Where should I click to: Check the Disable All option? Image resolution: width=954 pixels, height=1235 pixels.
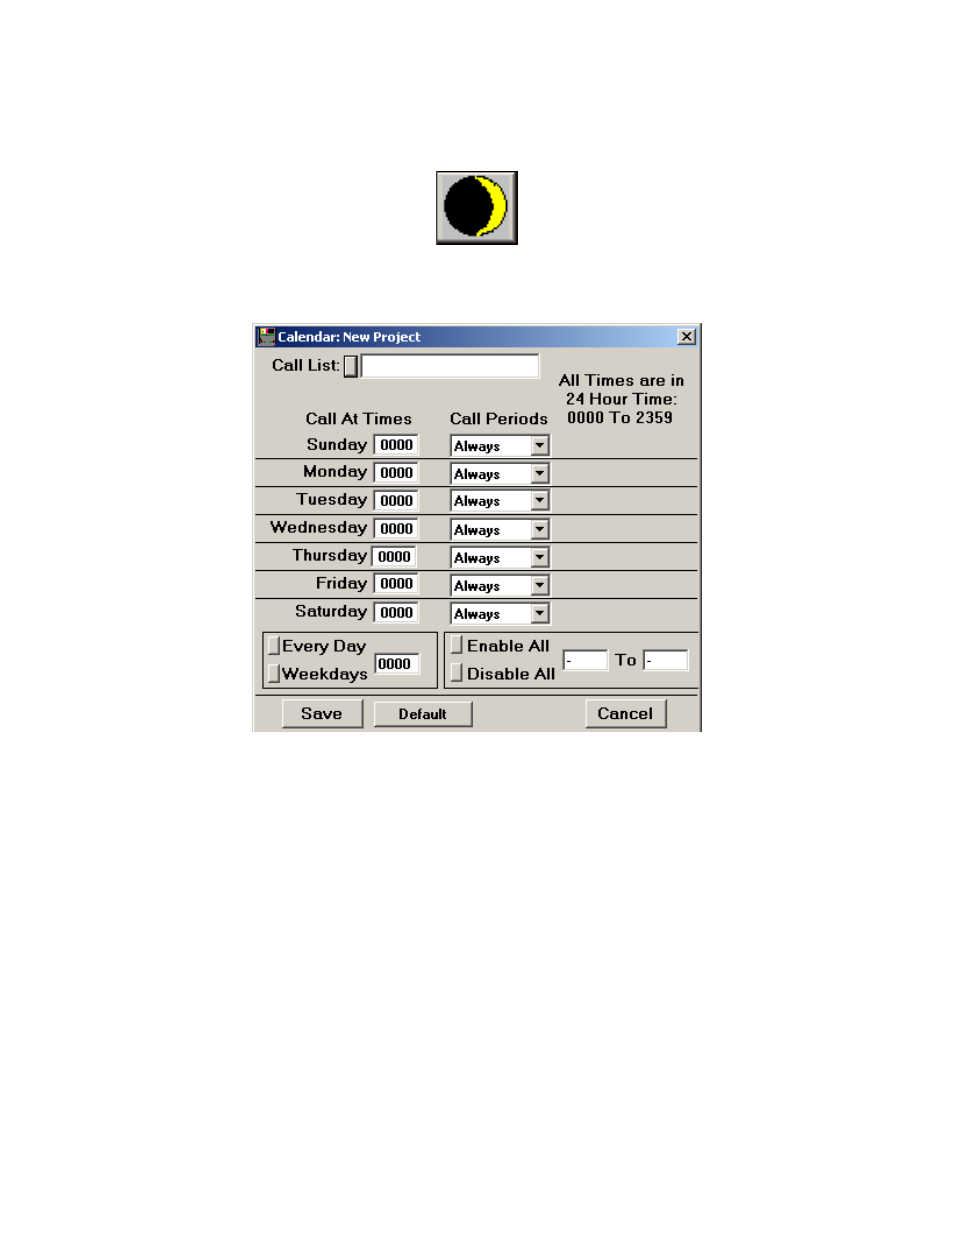pyautogui.click(x=456, y=674)
